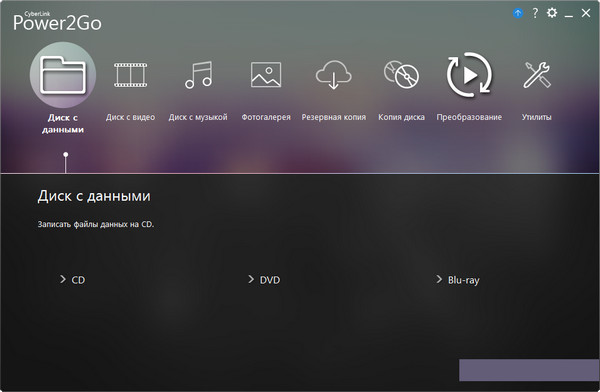Click the 'Копия диска' label
Image resolution: width=600 pixels, height=392 pixels.
tap(401, 117)
